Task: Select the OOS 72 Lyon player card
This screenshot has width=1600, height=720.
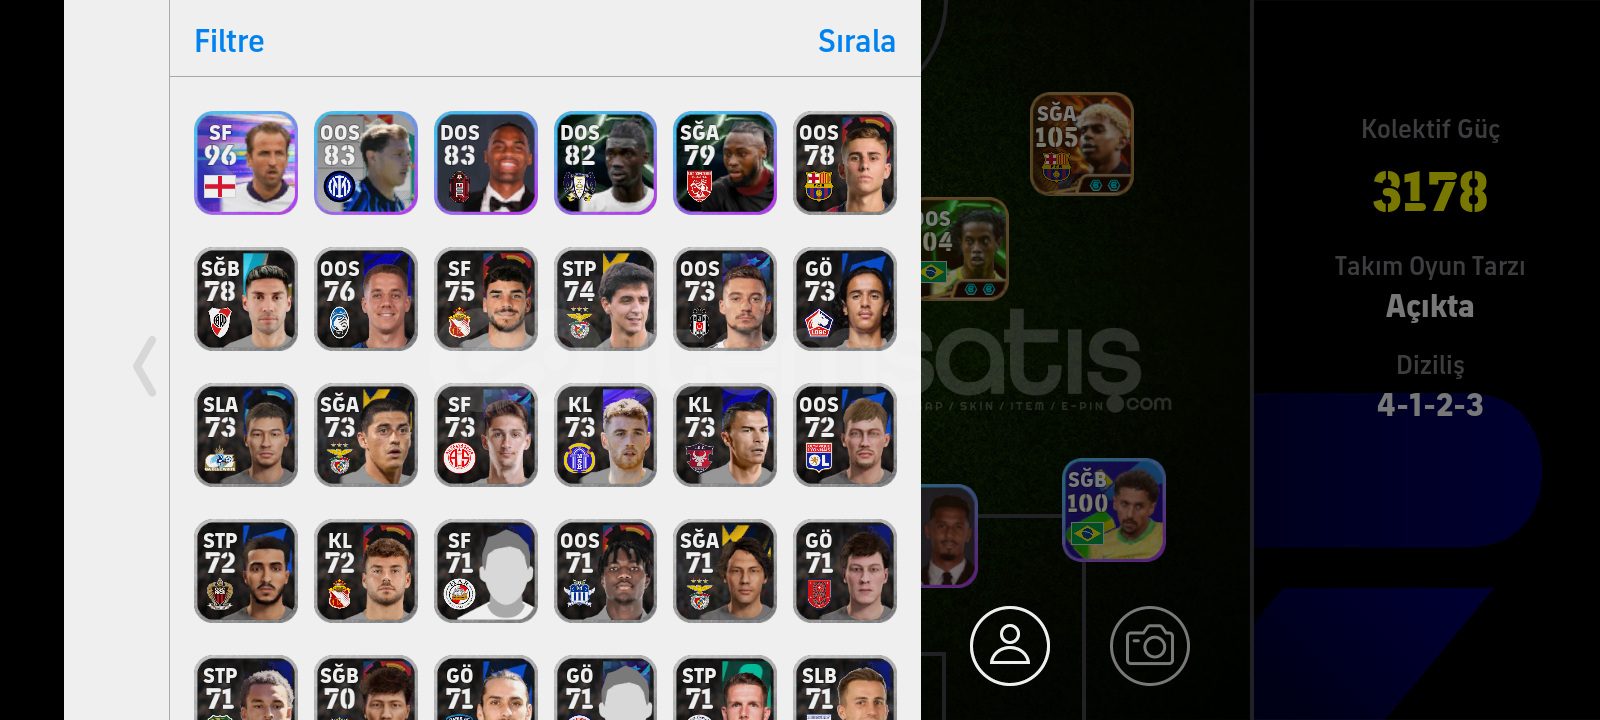Action: pyautogui.click(x=845, y=435)
